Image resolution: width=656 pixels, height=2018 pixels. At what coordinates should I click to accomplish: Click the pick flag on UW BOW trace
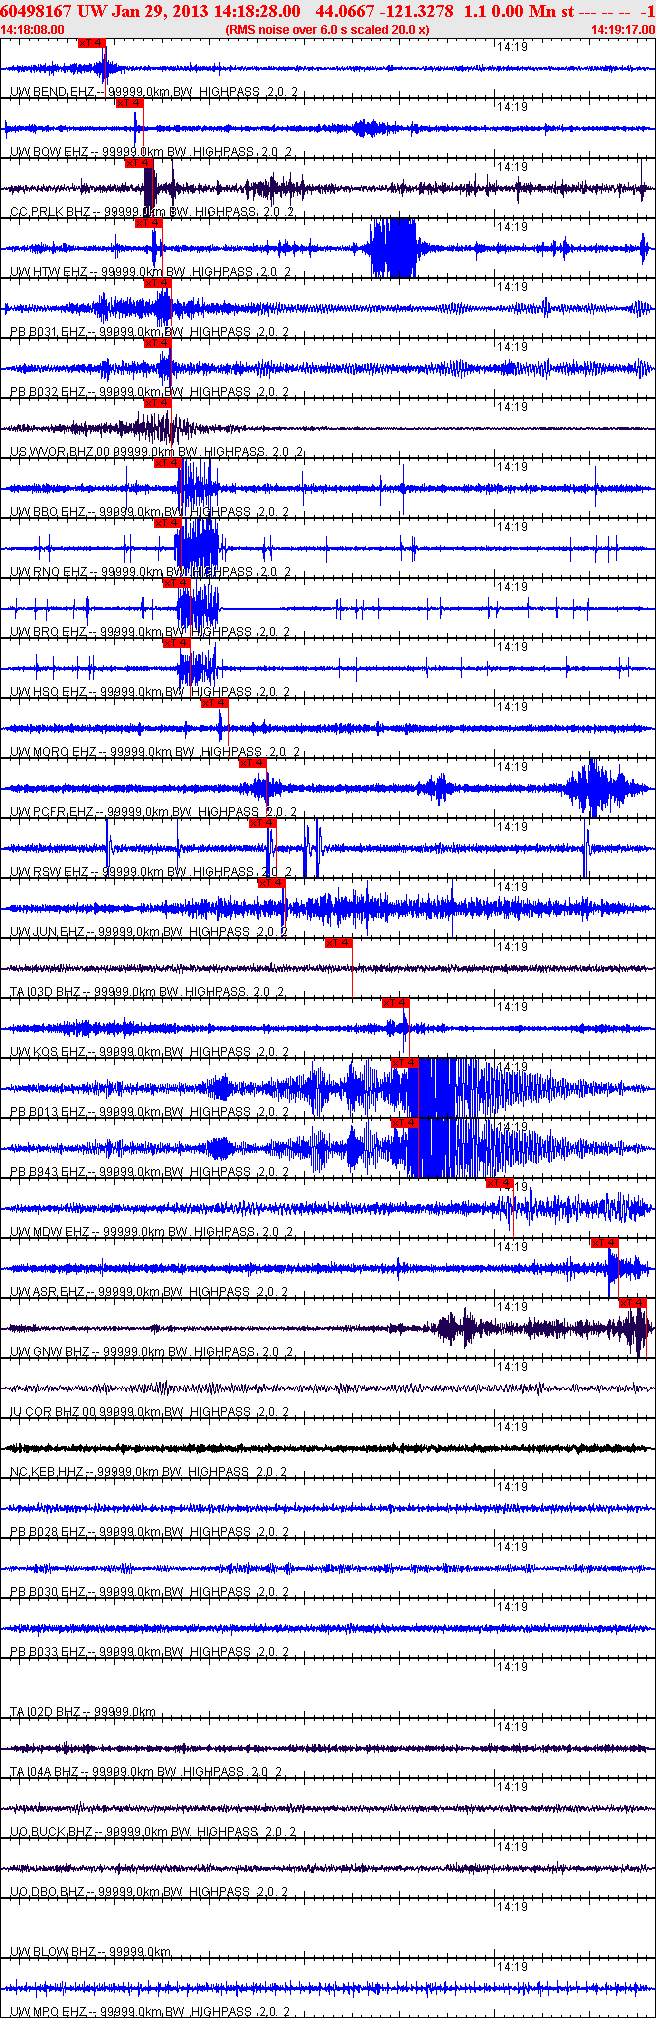tap(130, 103)
